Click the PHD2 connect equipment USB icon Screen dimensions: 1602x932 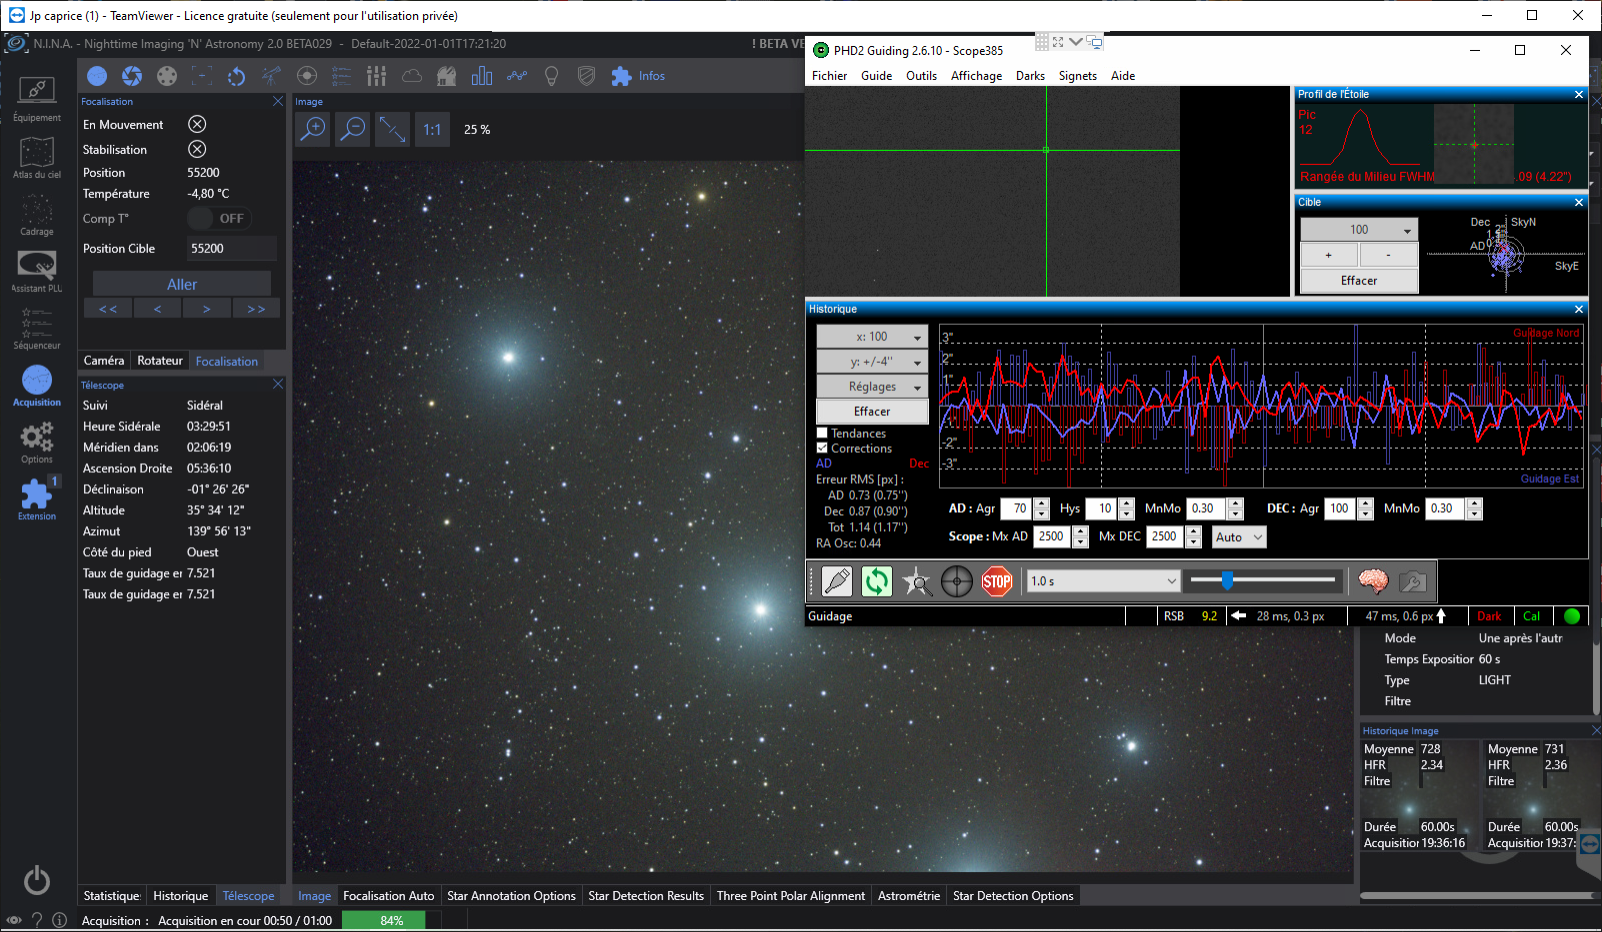(x=837, y=581)
